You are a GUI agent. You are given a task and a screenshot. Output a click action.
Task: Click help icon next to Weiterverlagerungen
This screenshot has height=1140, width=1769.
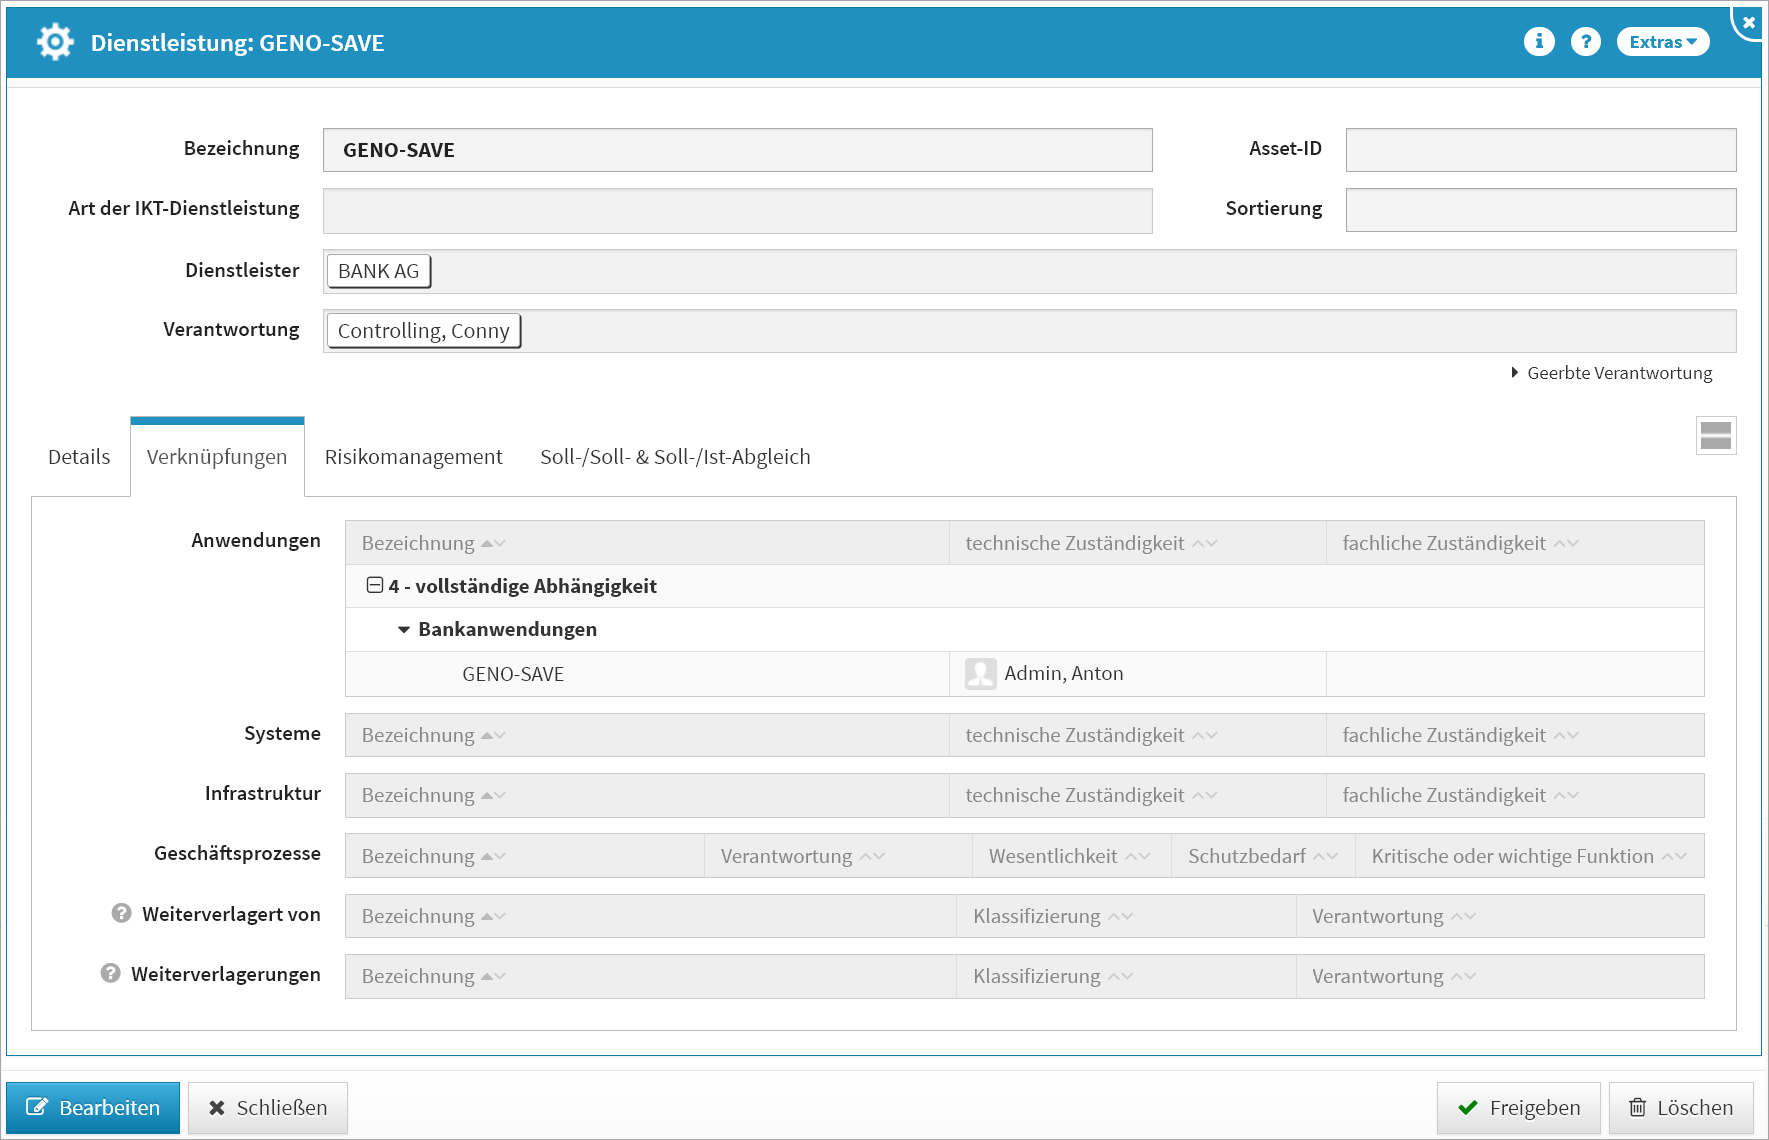click(111, 973)
